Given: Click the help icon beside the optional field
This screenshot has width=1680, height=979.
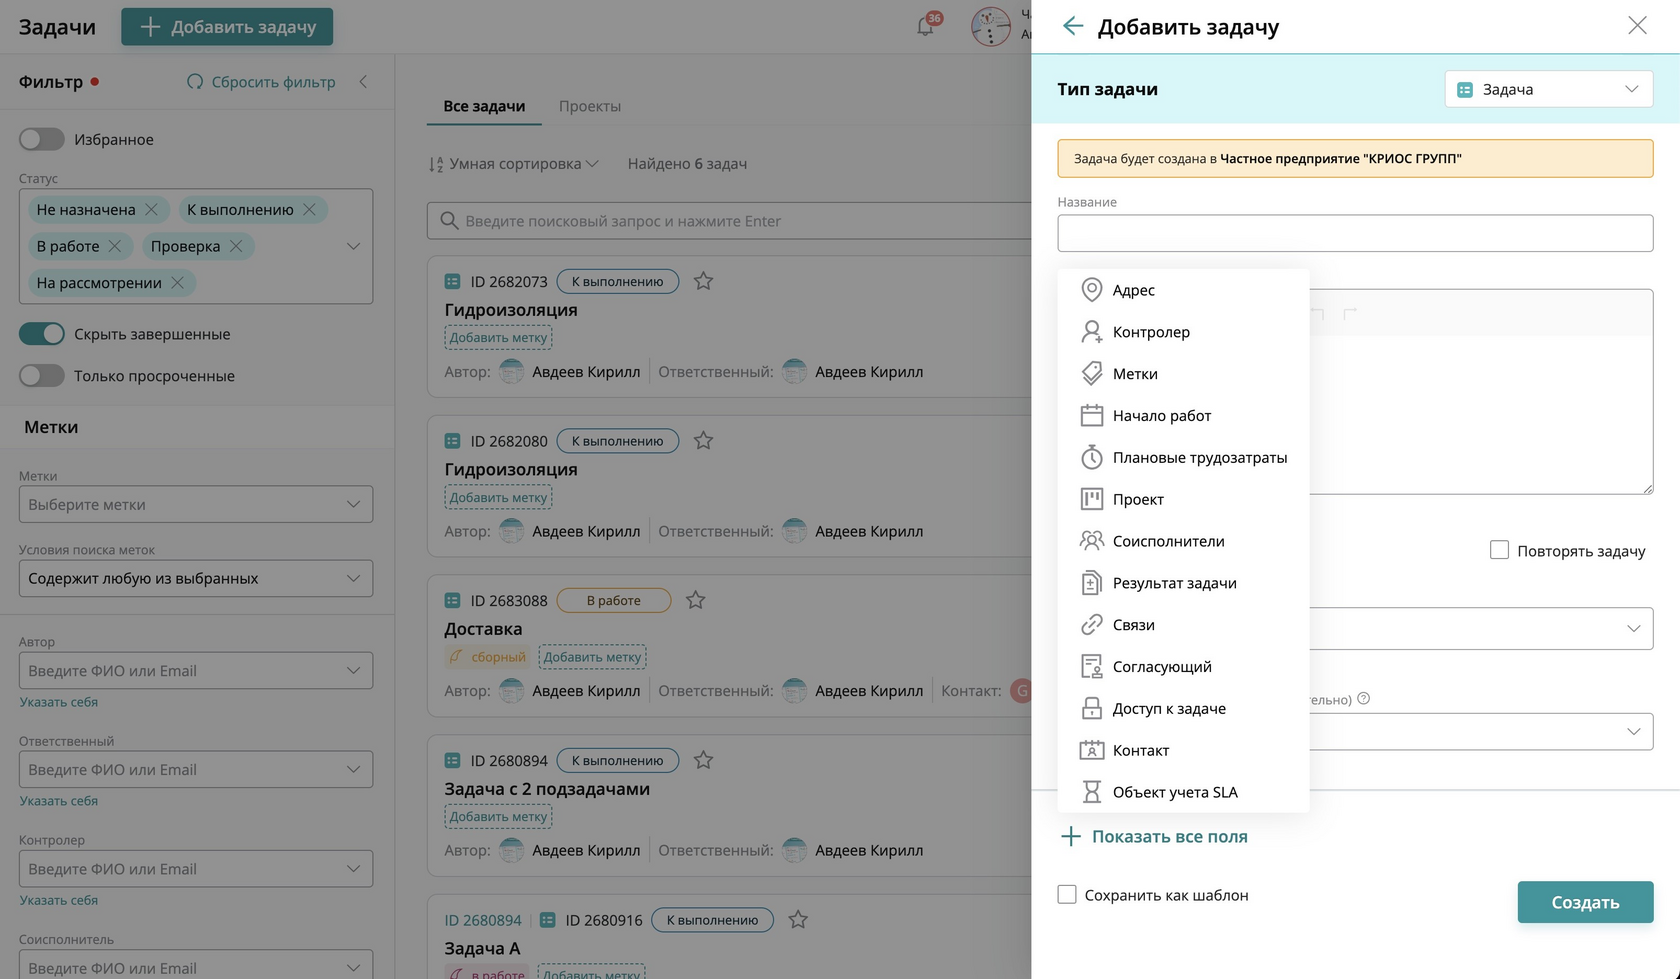Looking at the screenshot, I should tap(1363, 699).
